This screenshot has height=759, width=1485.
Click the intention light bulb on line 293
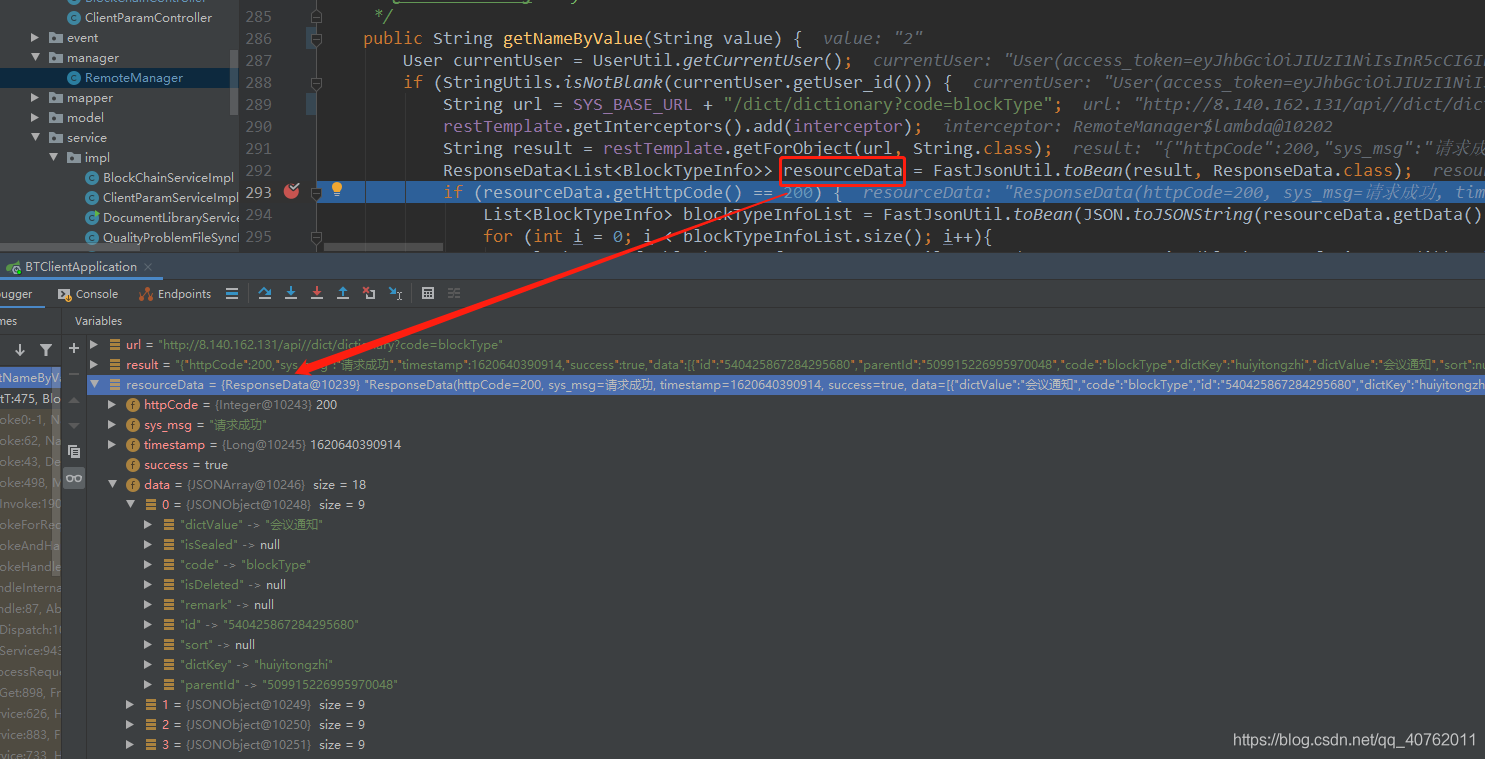coord(337,189)
